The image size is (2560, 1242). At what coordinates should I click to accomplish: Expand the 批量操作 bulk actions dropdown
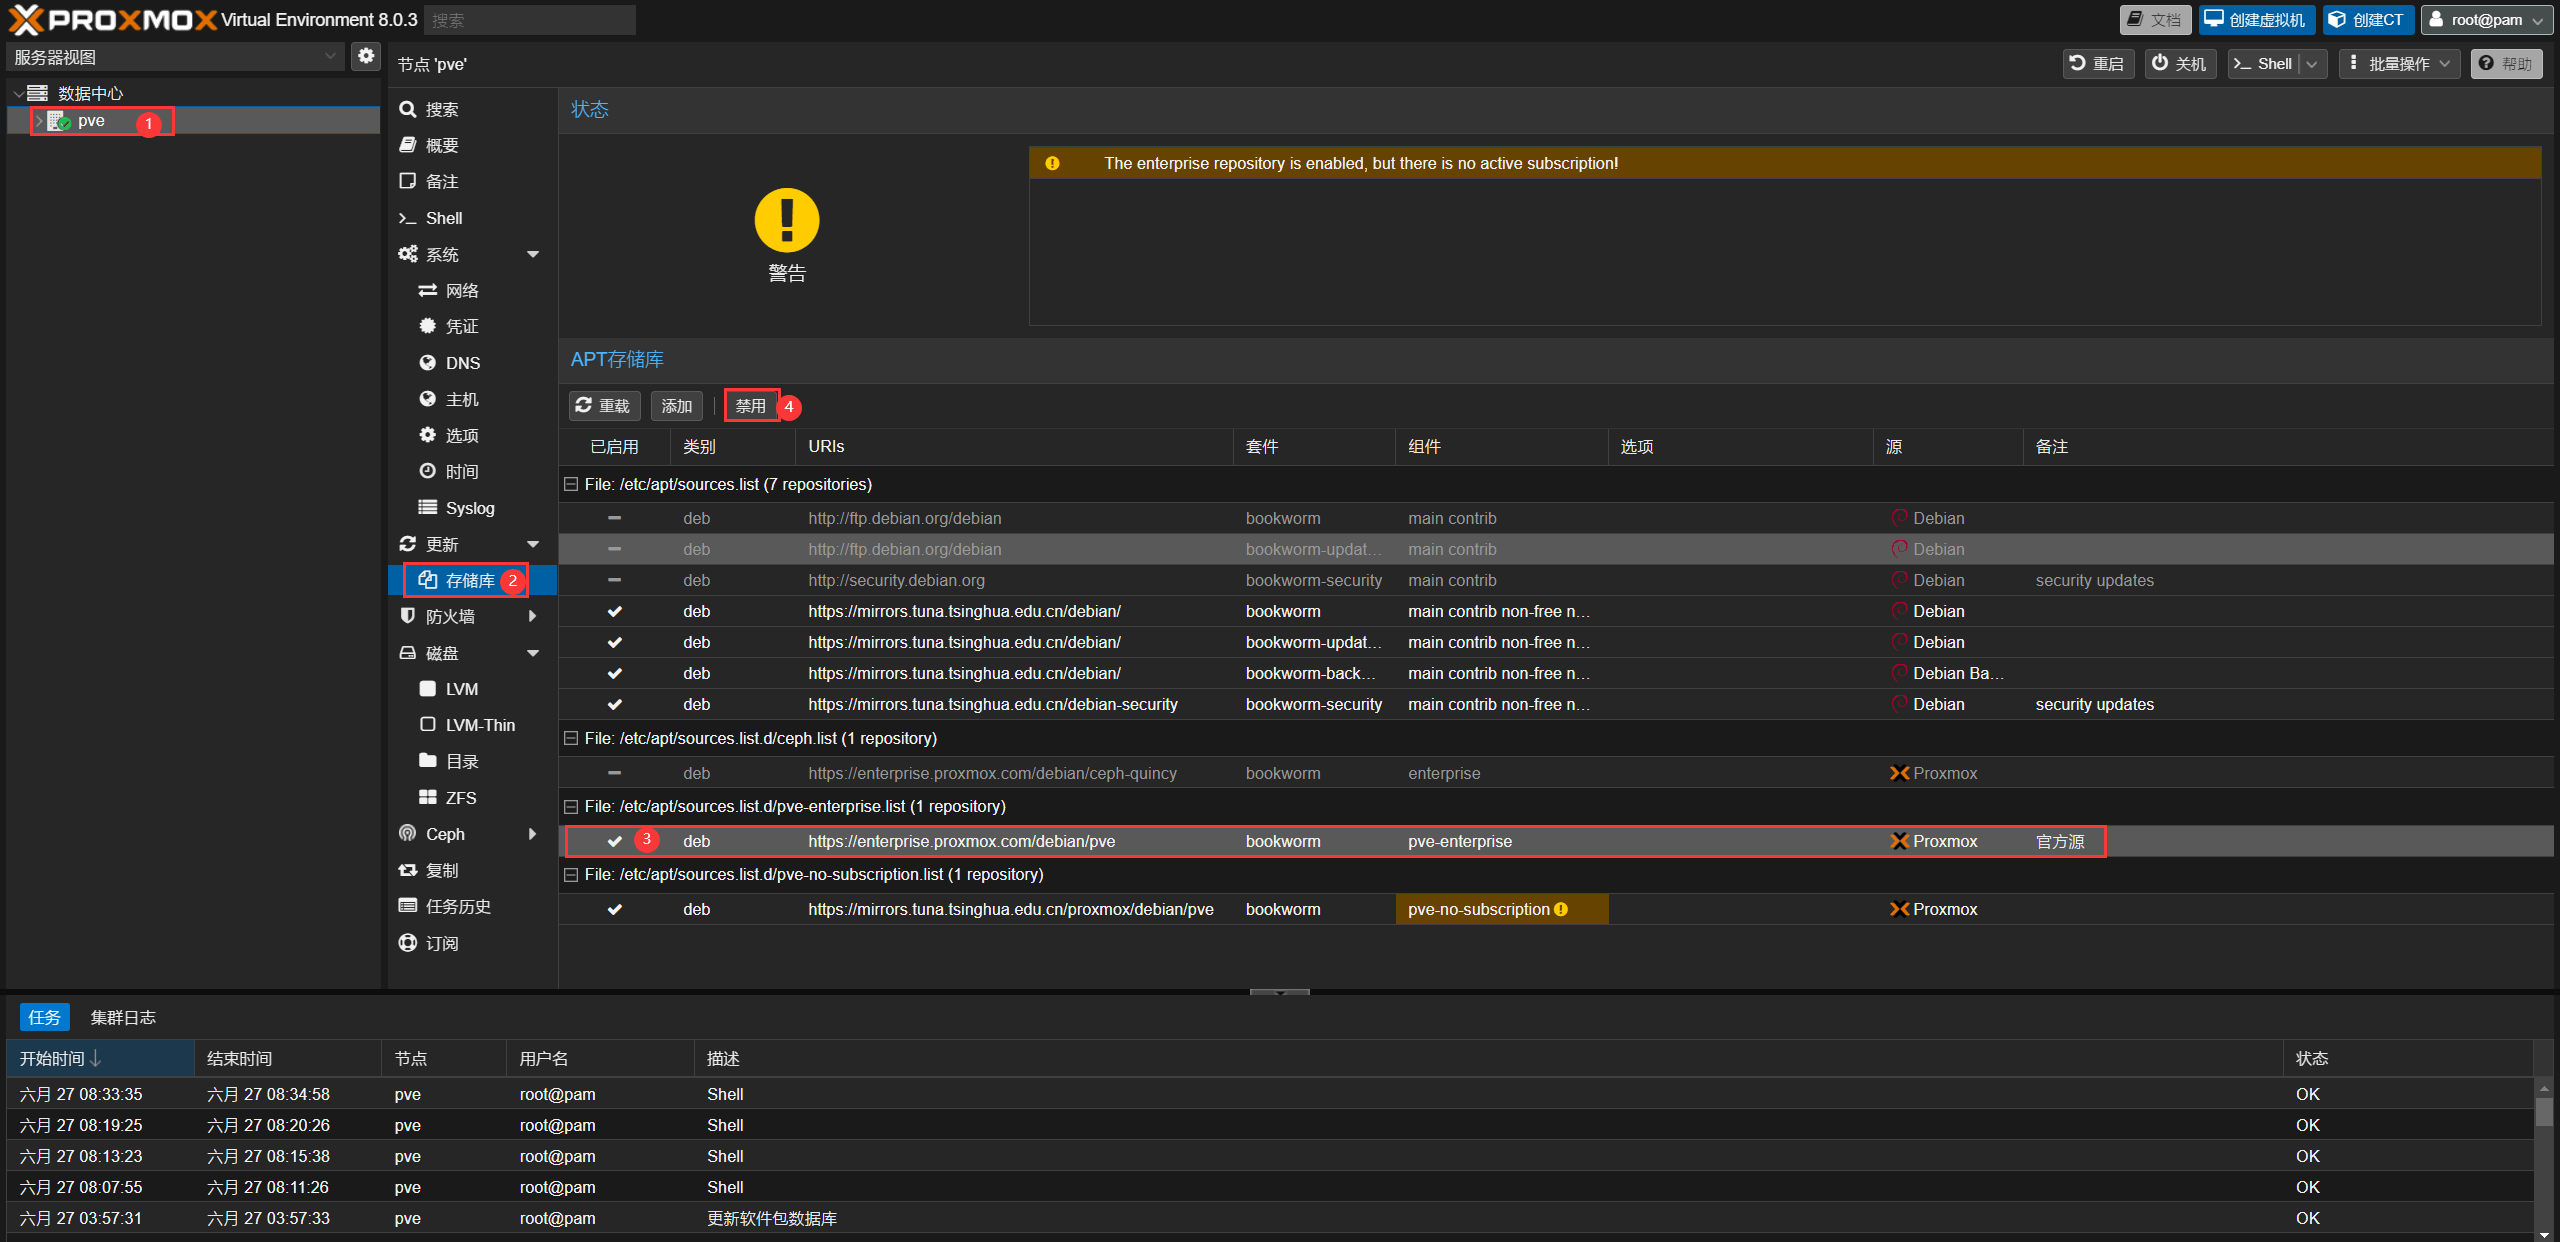click(2400, 64)
